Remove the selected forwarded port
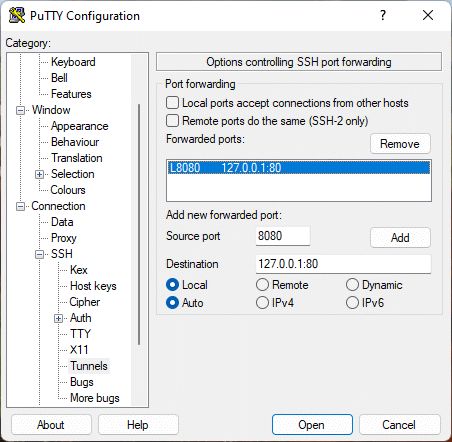 tap(400, 144)
